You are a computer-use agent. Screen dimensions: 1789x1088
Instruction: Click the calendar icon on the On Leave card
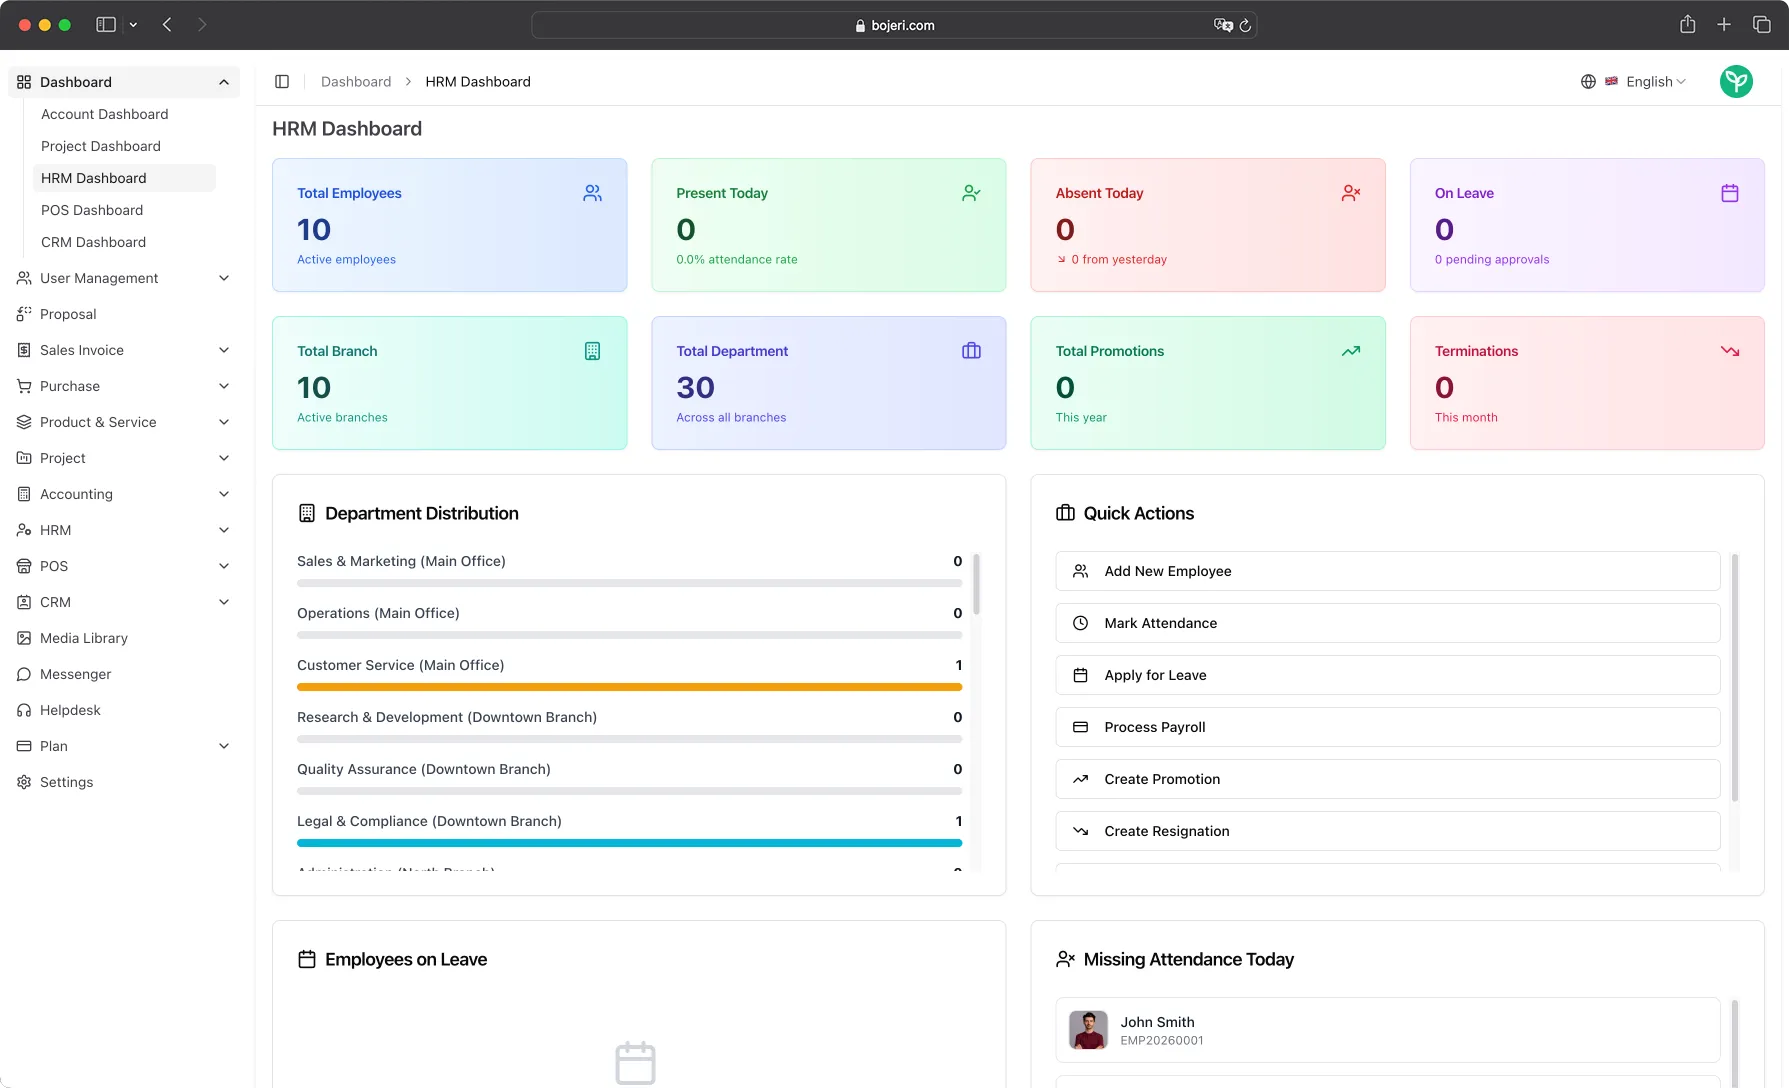click(x=1730, y=193)
